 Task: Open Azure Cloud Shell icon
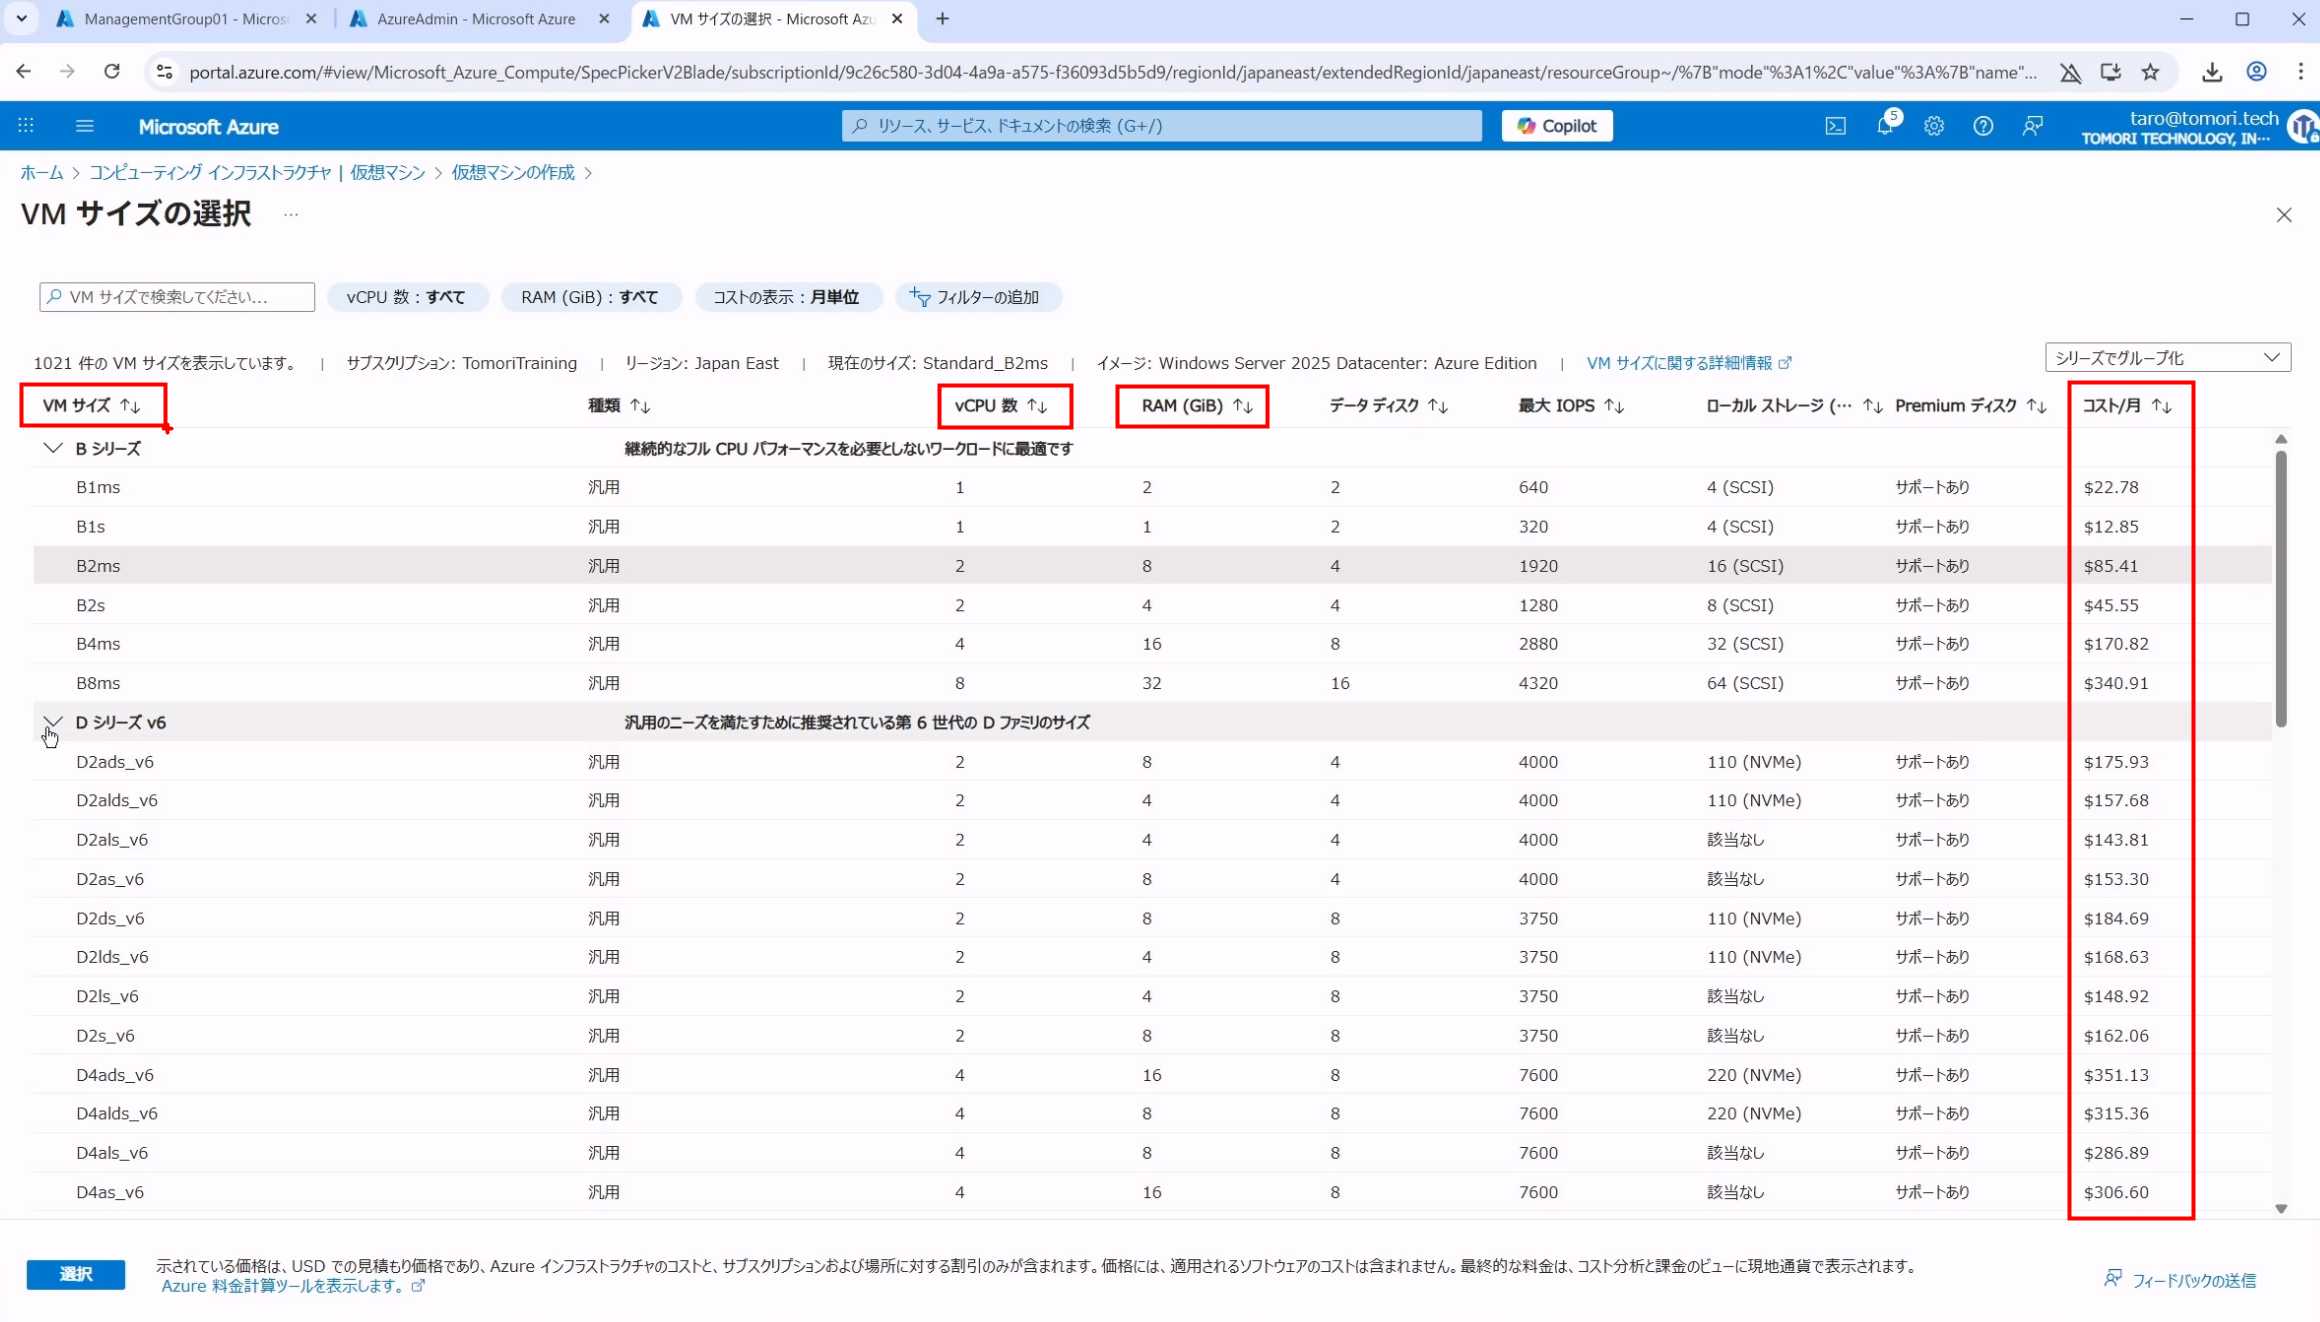(x=1835, y=126)
